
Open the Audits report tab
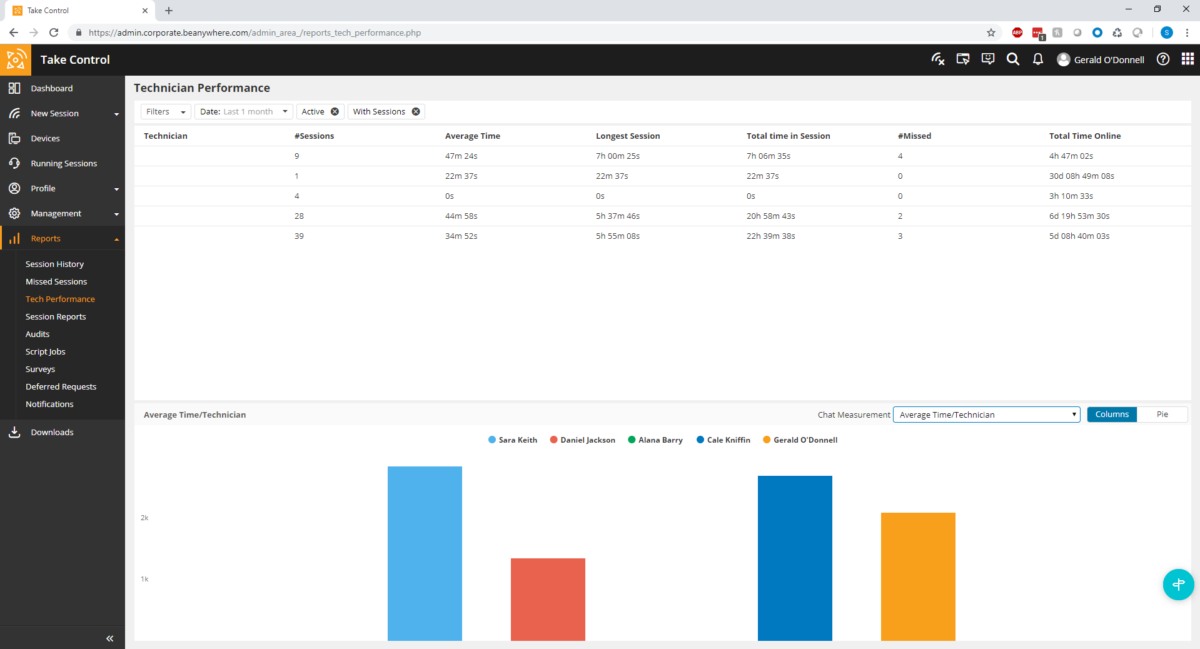(36, 334)
